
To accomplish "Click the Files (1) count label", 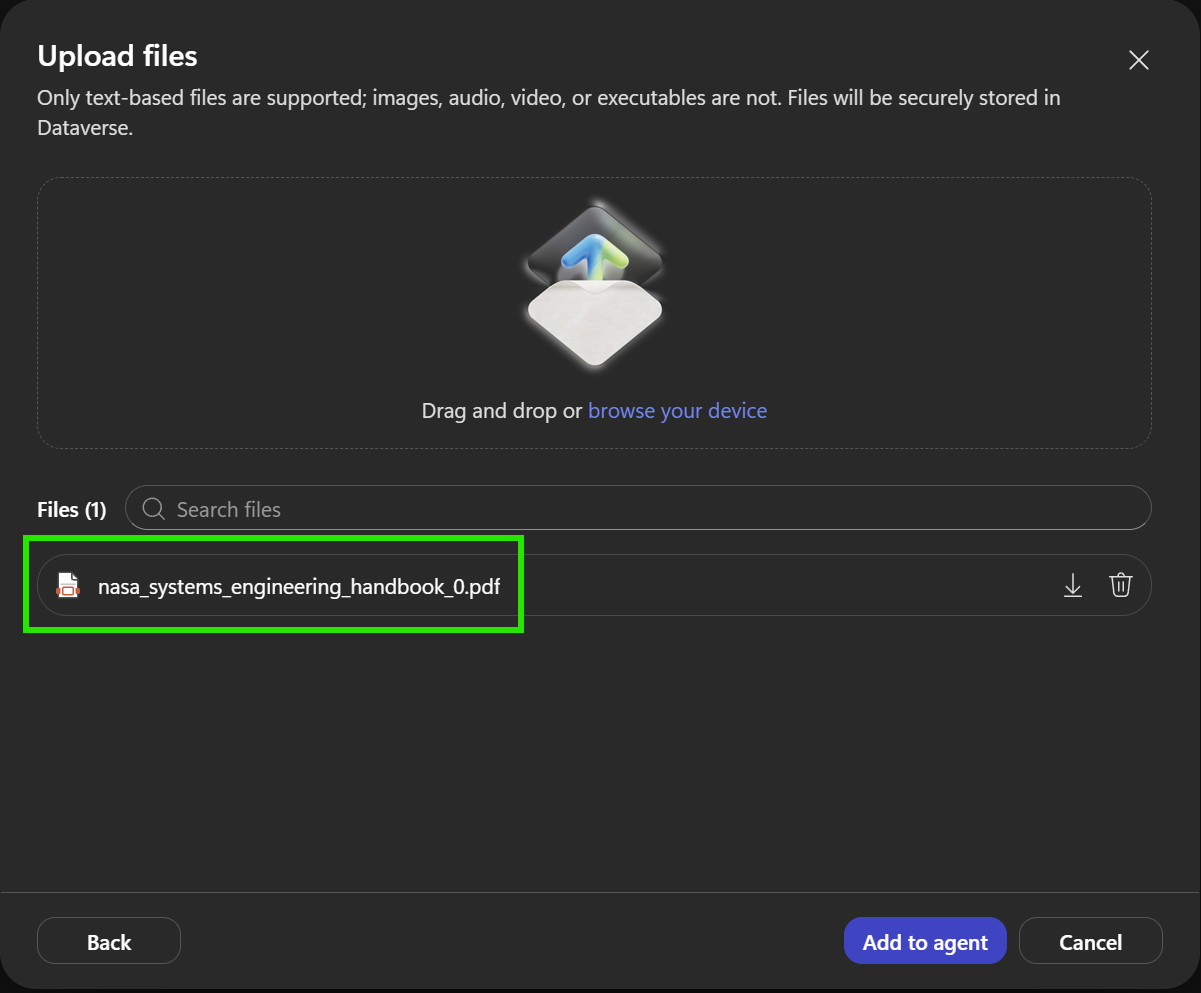I will point(71,510).
